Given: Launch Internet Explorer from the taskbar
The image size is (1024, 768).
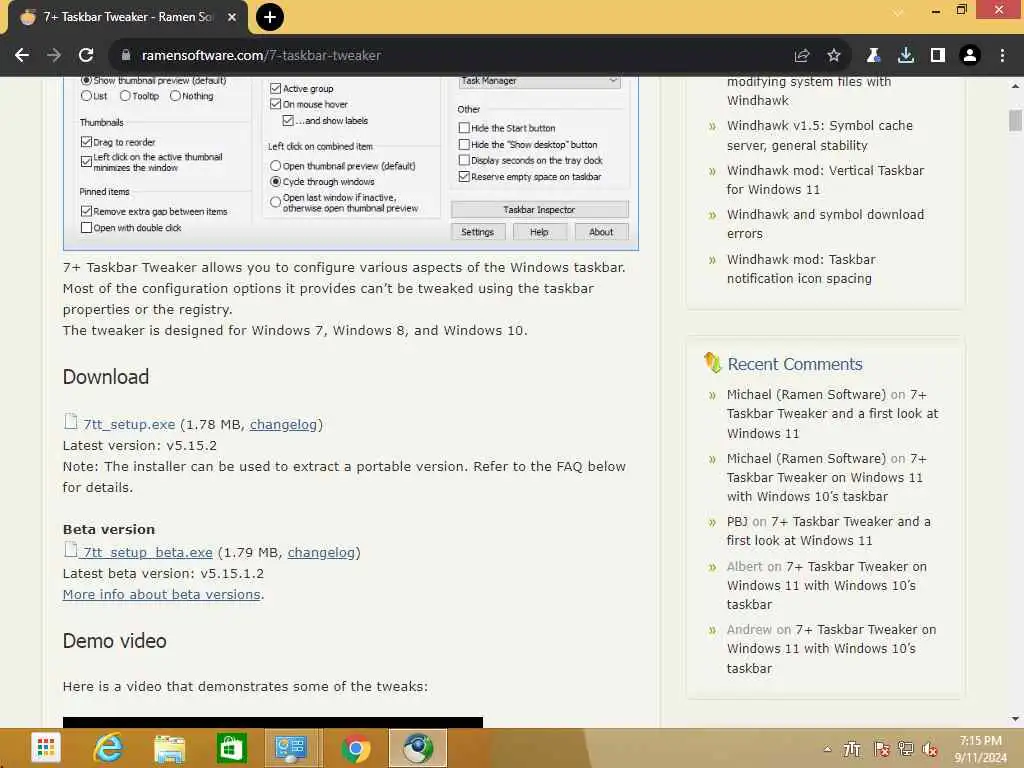Looking at the screenshot, I should 108,748.
